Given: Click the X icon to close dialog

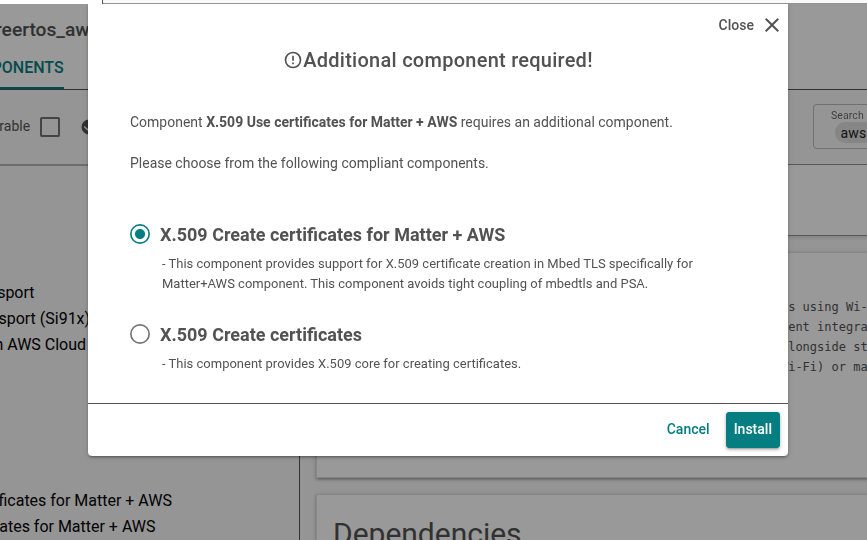Looking at the screenshot, I should [772, 25].
